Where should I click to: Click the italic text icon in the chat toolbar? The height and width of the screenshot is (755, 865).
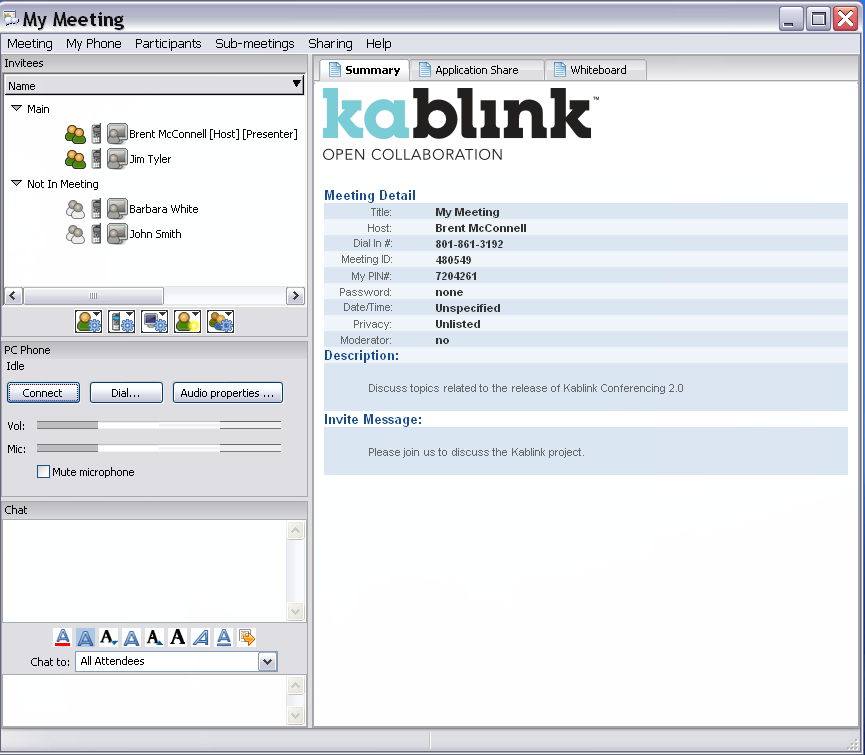[200, 637]
